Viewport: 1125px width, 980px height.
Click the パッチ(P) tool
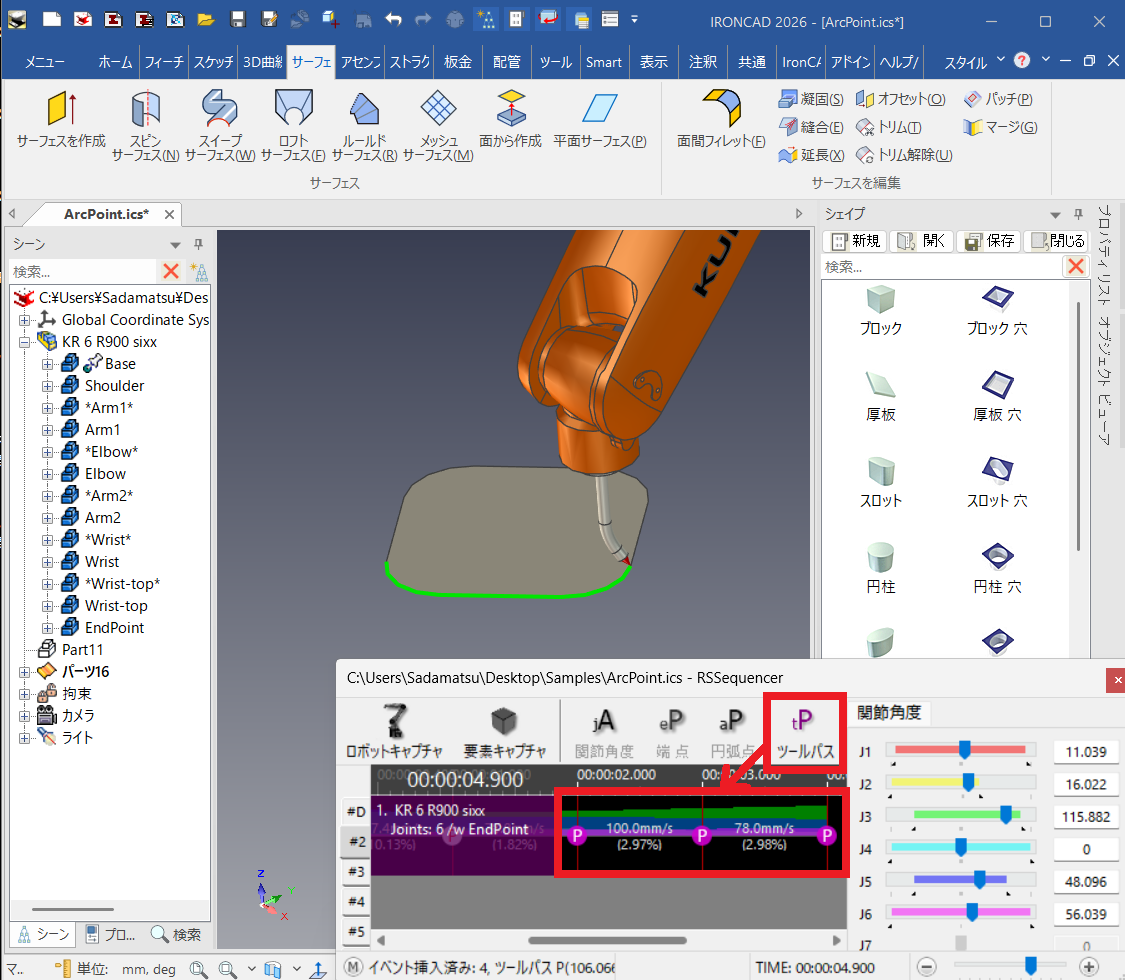(x=998, y=99)
